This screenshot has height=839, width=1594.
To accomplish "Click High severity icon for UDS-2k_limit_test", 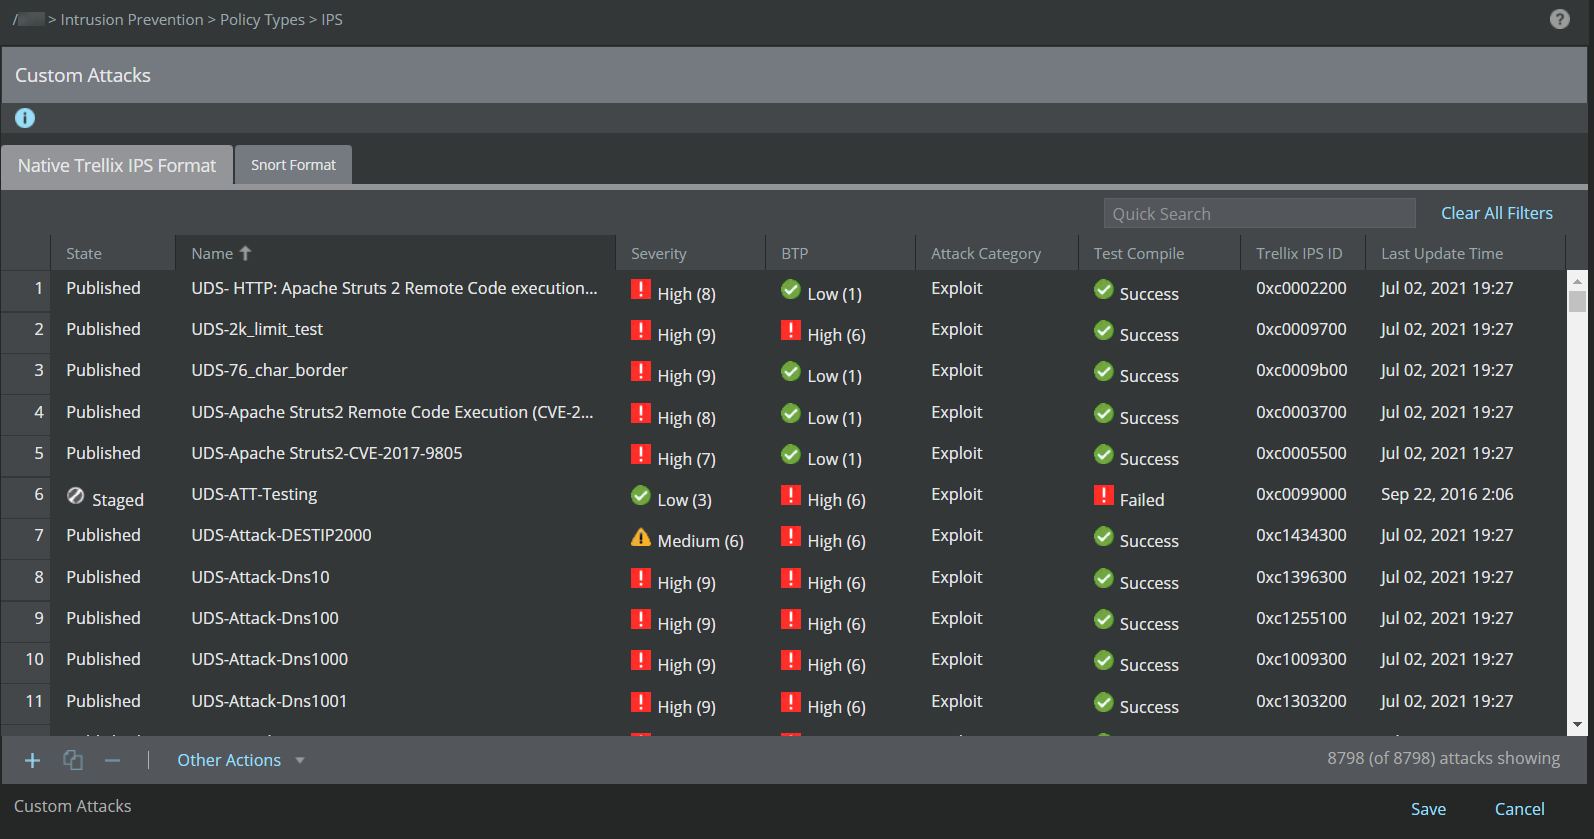I will tap(641, 330).
